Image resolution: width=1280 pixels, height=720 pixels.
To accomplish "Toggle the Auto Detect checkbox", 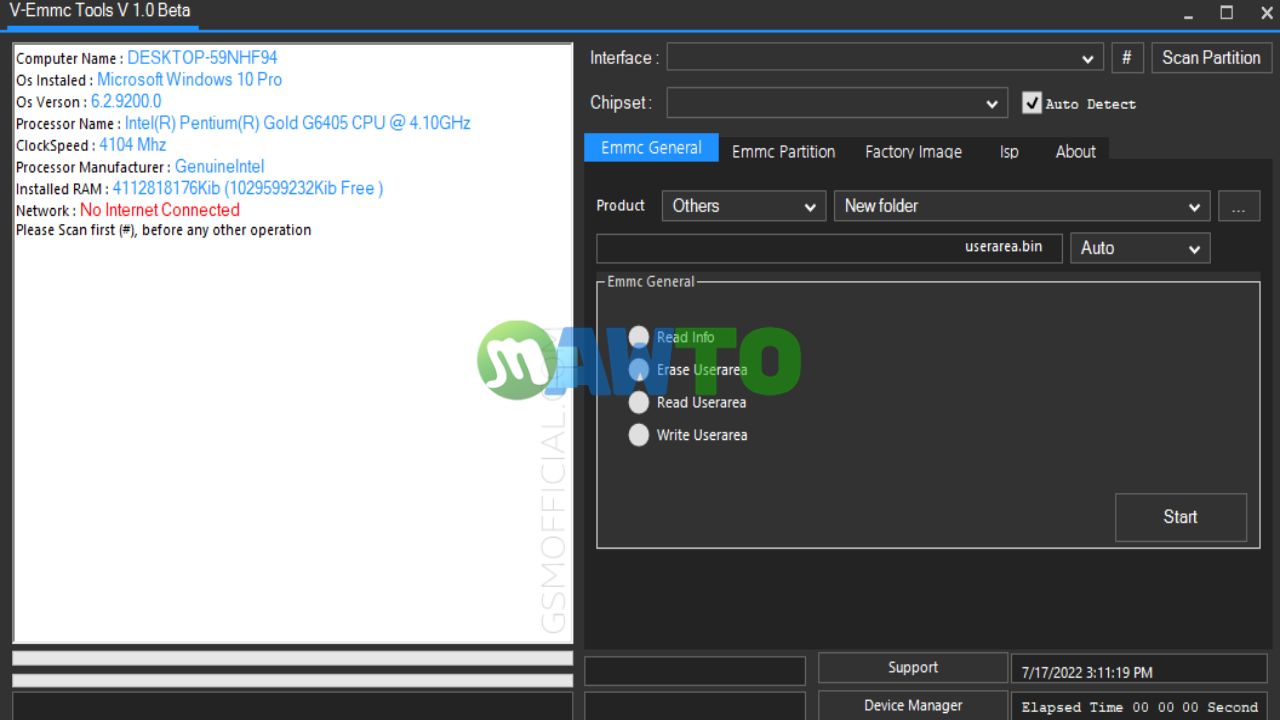I will (x=1032, y=103).
